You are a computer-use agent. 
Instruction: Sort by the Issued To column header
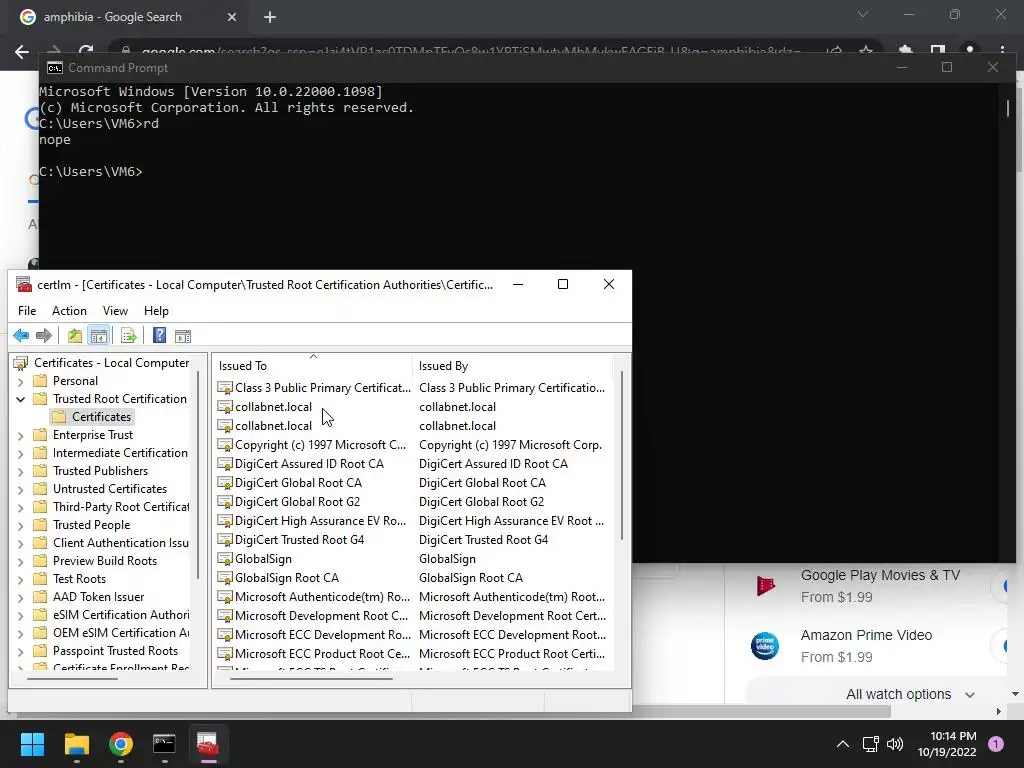[x=312, y=366]
